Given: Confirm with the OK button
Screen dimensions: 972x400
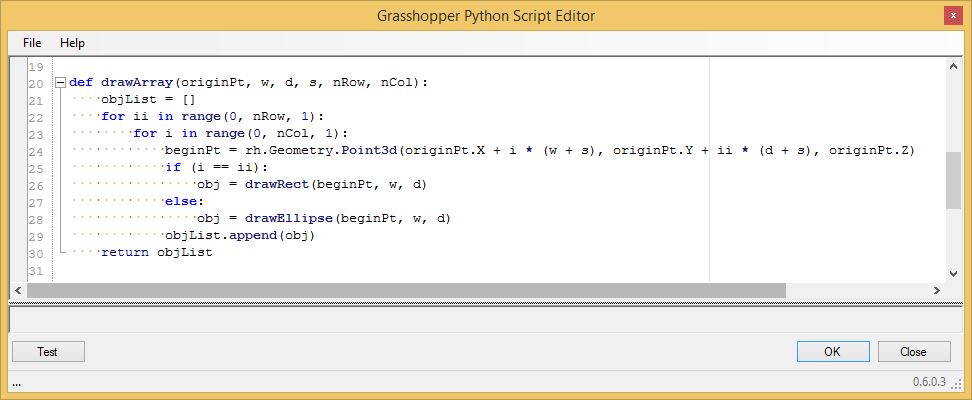Looking at the screenshot, I should 832,352.
